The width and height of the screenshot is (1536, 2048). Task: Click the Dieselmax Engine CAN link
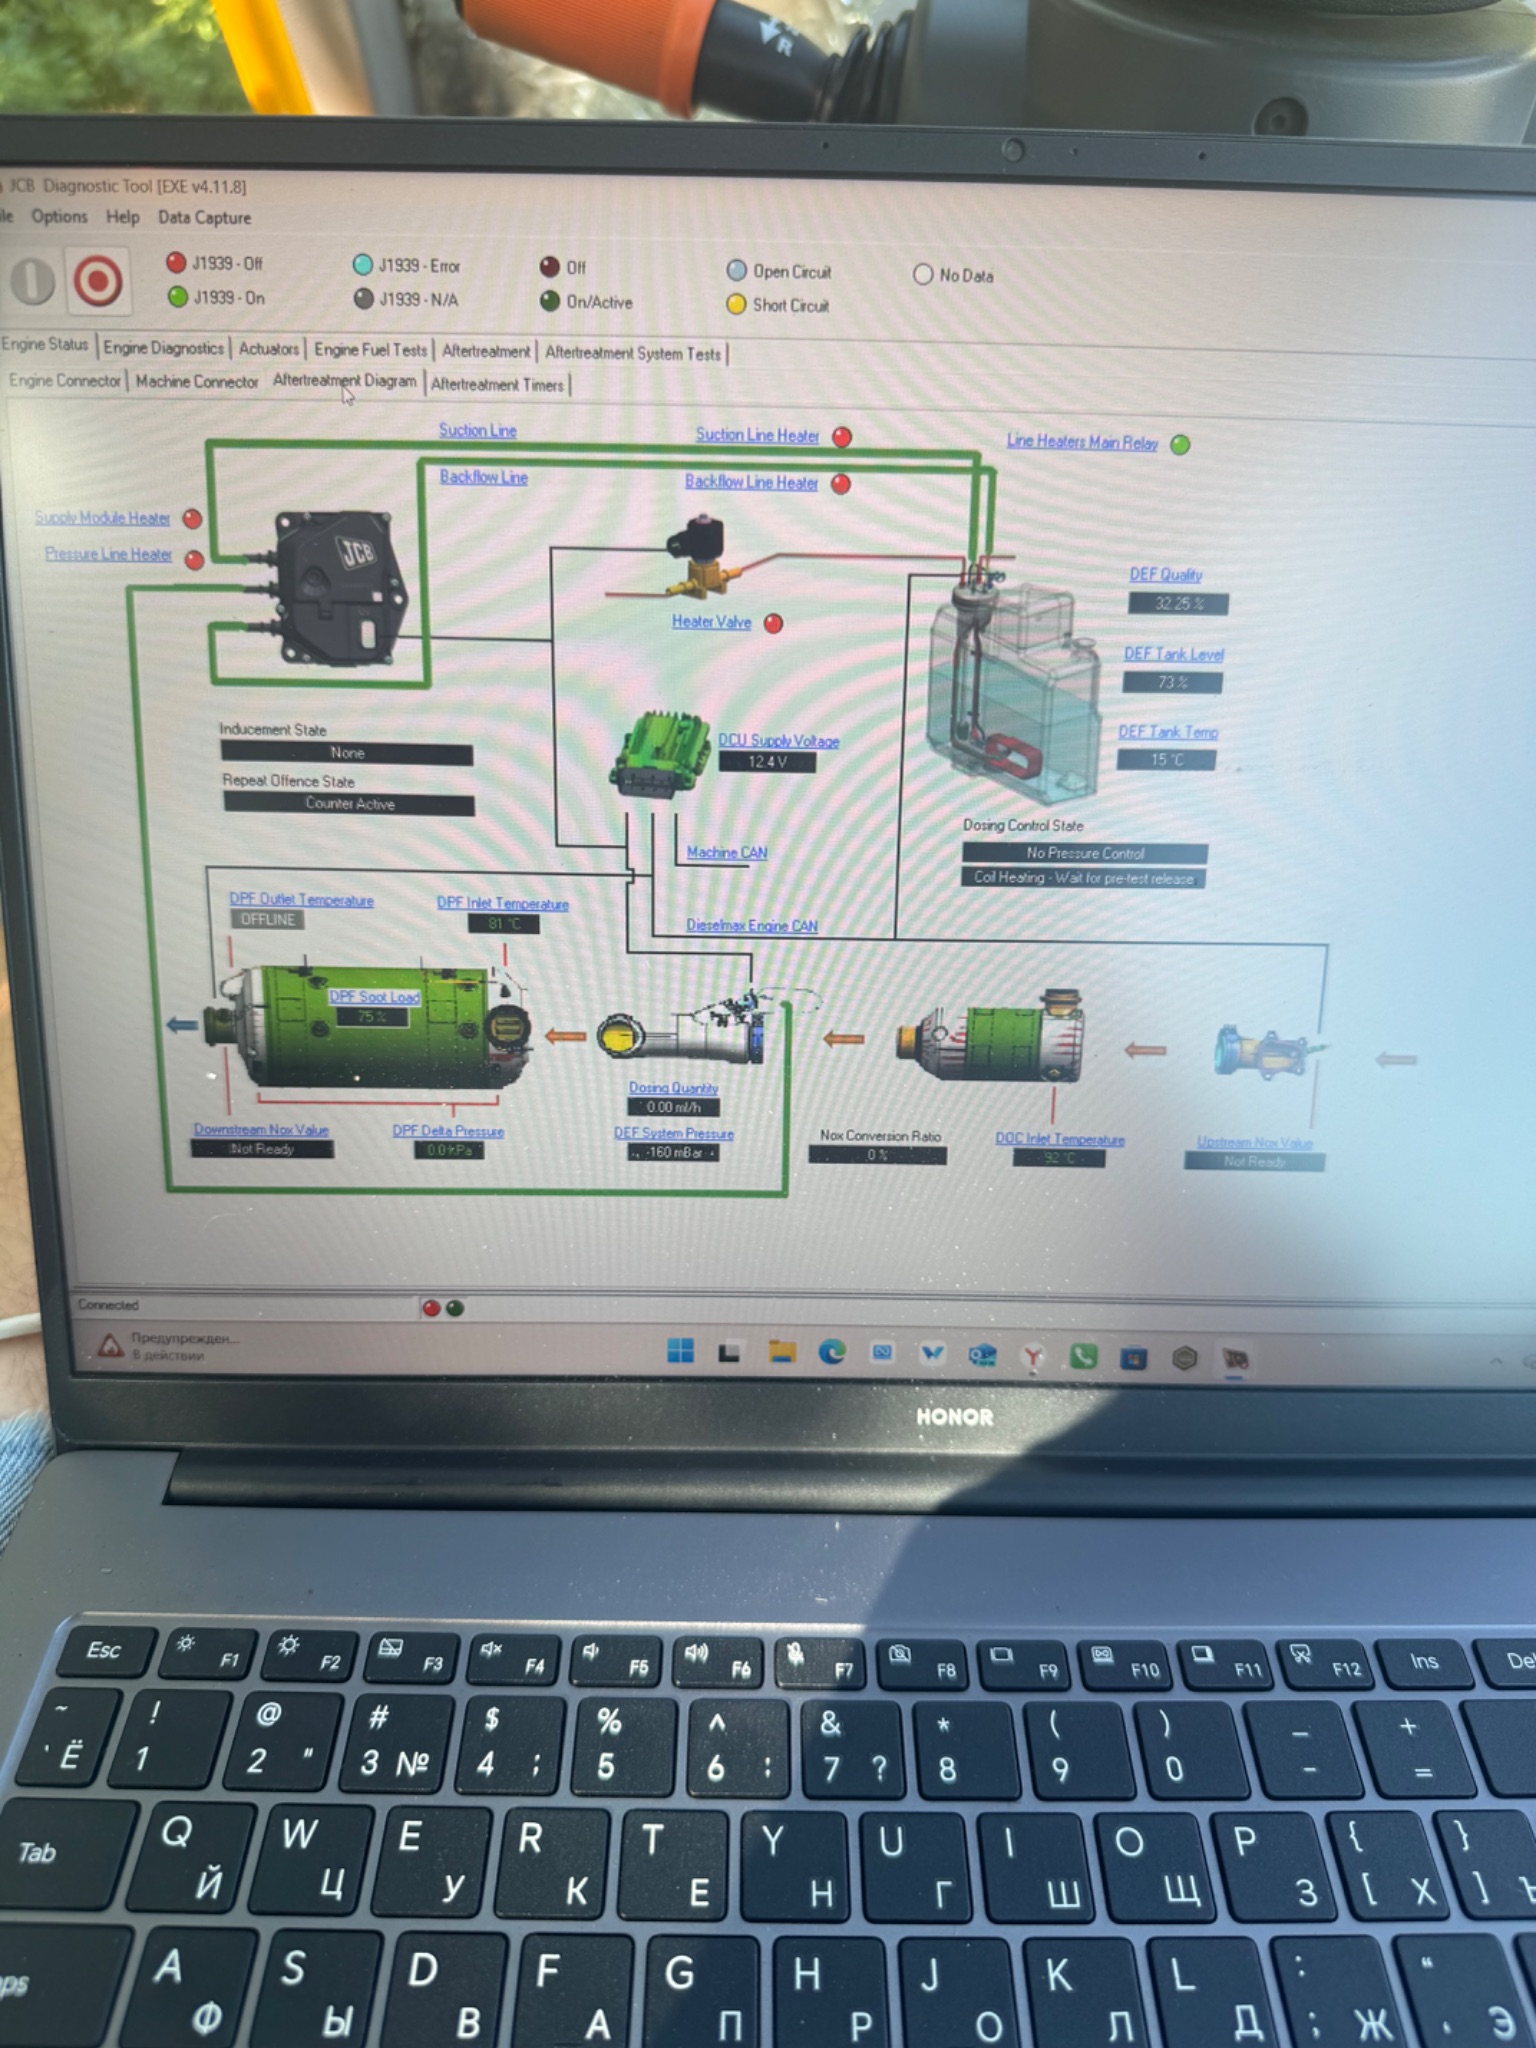pos(752,926)
